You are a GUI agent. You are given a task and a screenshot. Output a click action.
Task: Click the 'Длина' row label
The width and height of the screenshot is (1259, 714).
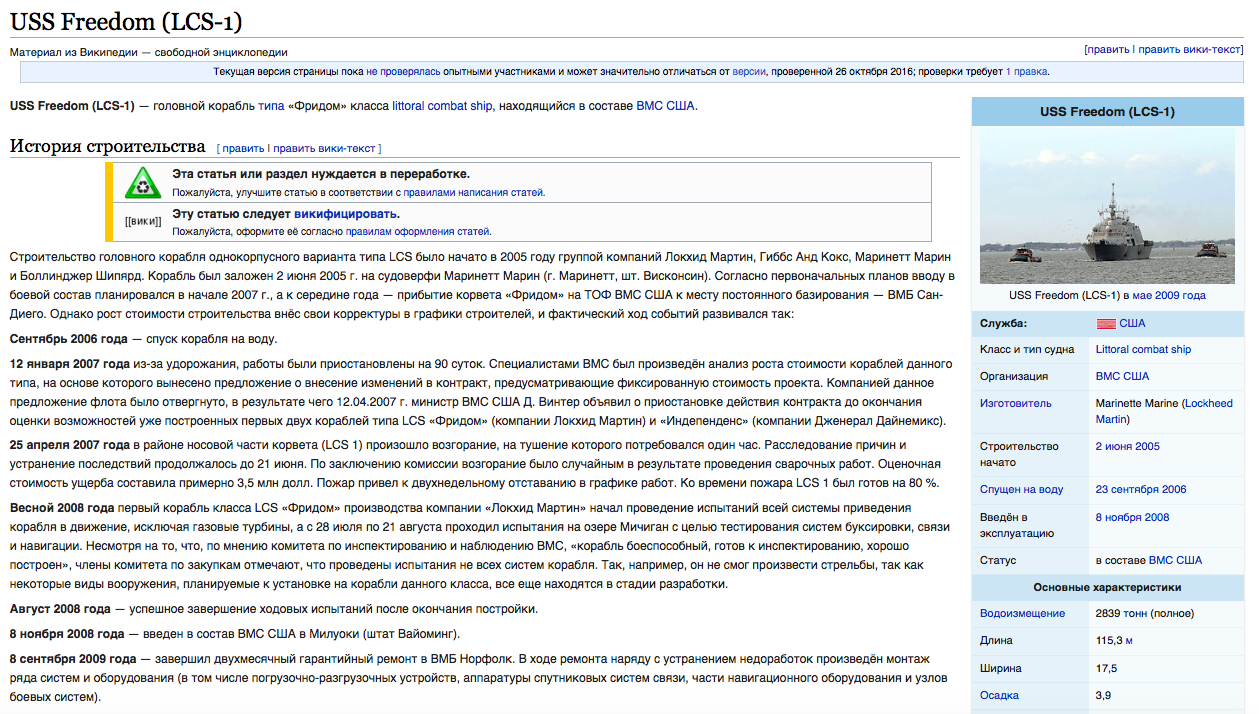(996, 641)
